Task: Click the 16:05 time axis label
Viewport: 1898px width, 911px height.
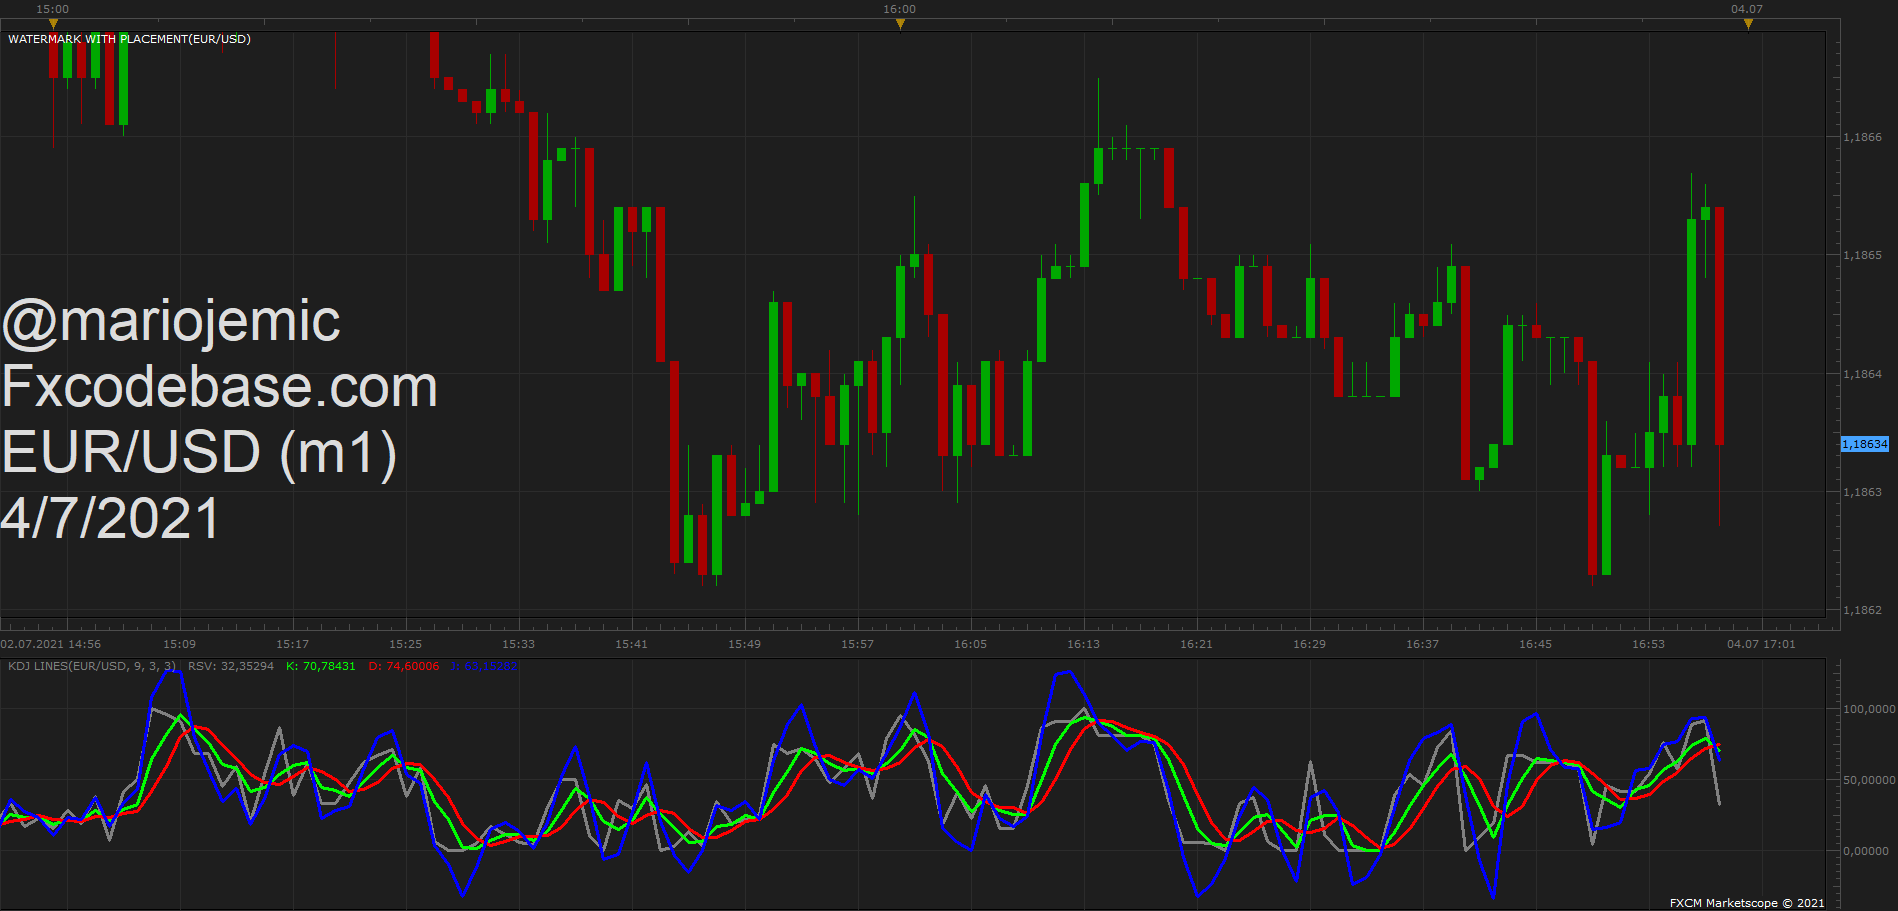Action: [971, 644]
